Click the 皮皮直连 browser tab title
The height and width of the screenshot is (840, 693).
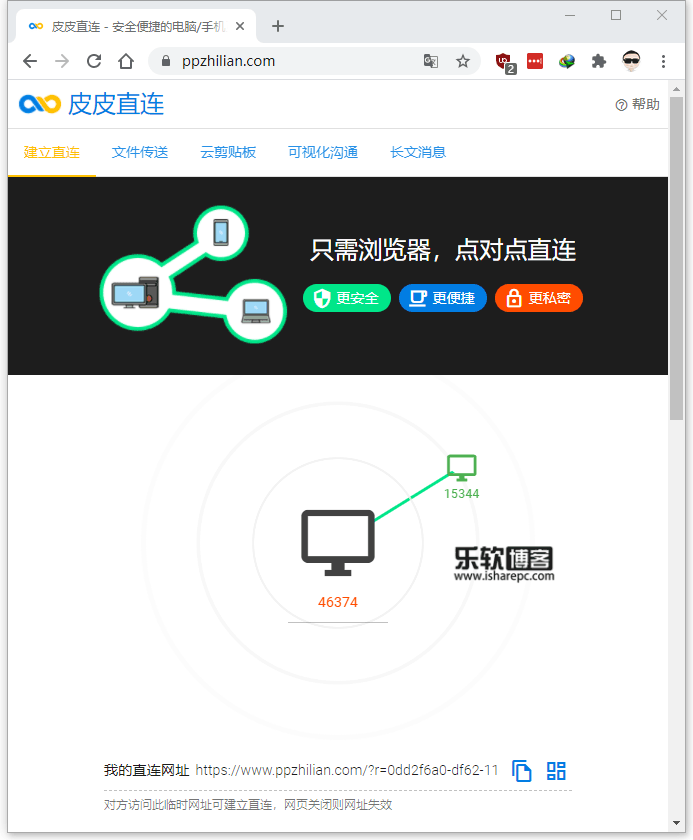tap(138, 26)
